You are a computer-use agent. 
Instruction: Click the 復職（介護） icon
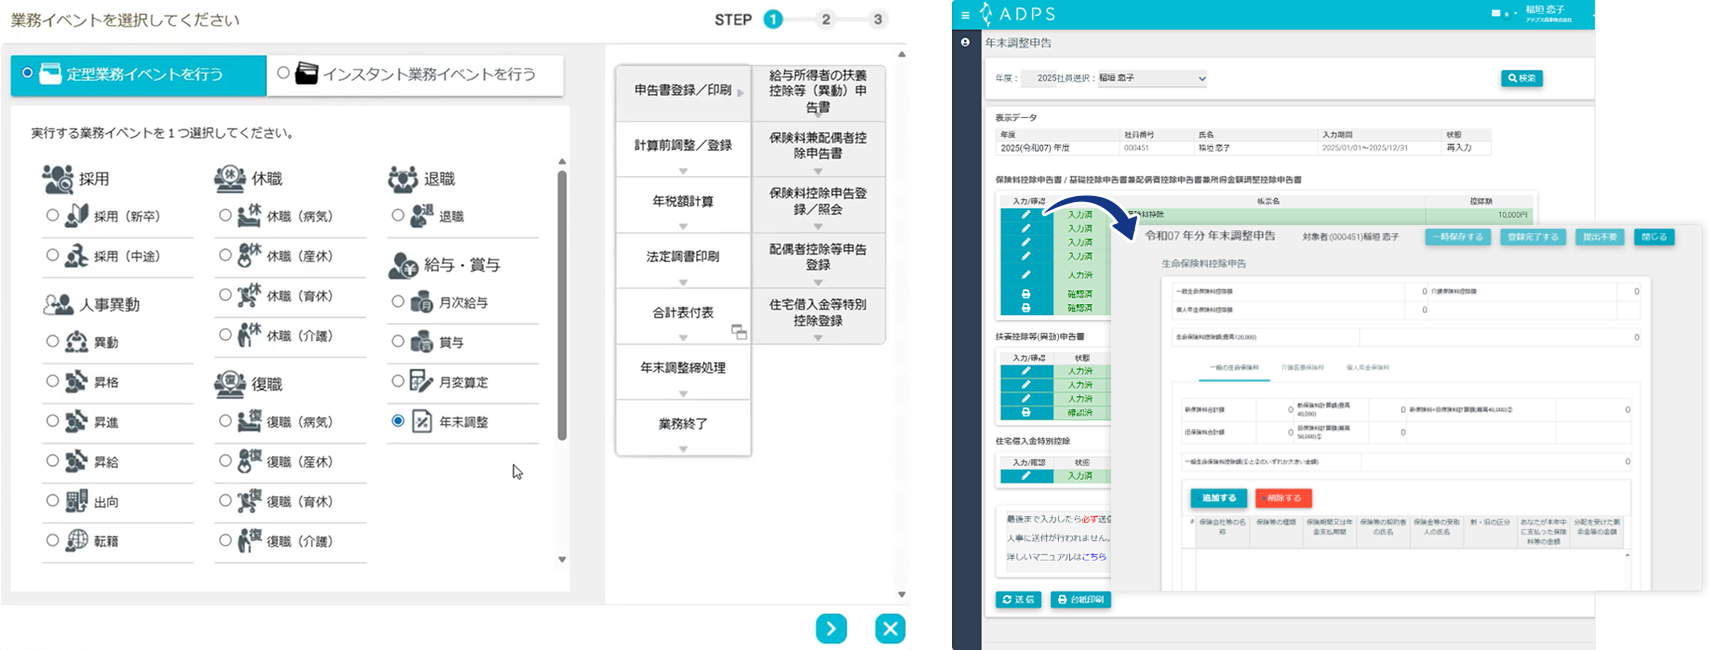tap(250, 541)
